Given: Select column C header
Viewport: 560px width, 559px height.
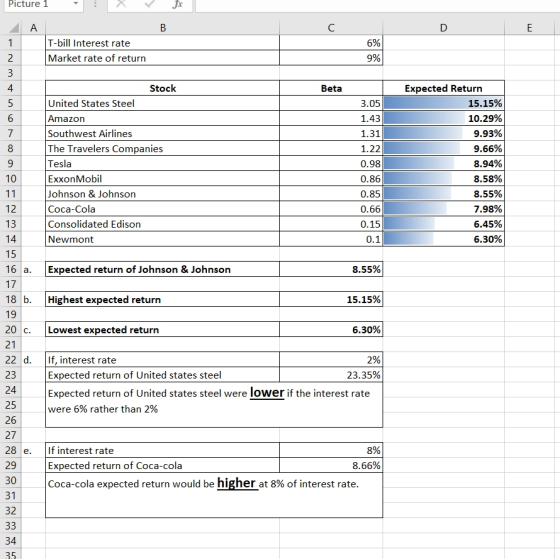Looking at the screenshot, I should [331, 28].
